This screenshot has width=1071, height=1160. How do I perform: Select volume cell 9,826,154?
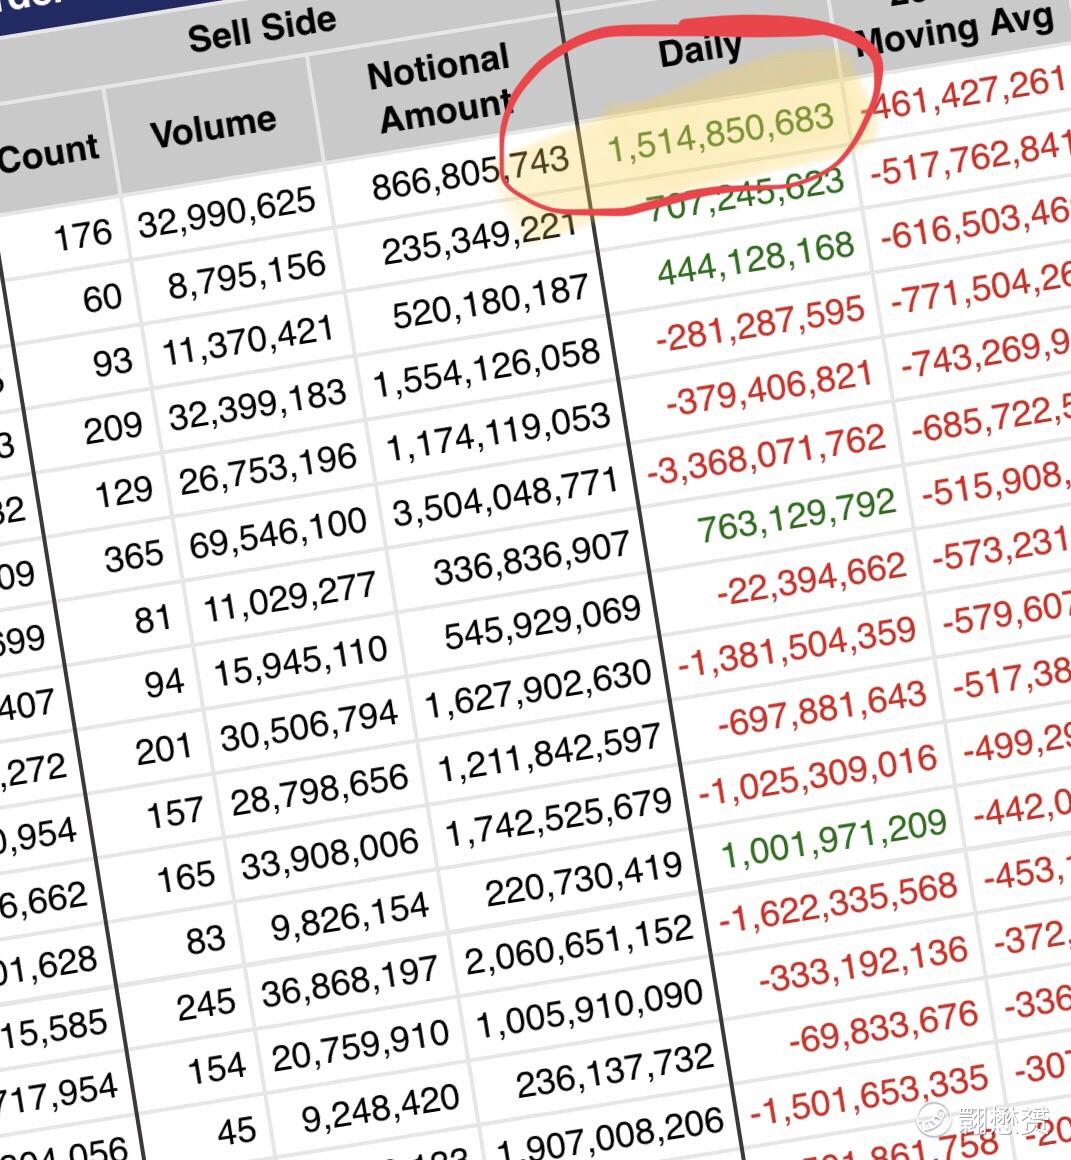[349, 917]
